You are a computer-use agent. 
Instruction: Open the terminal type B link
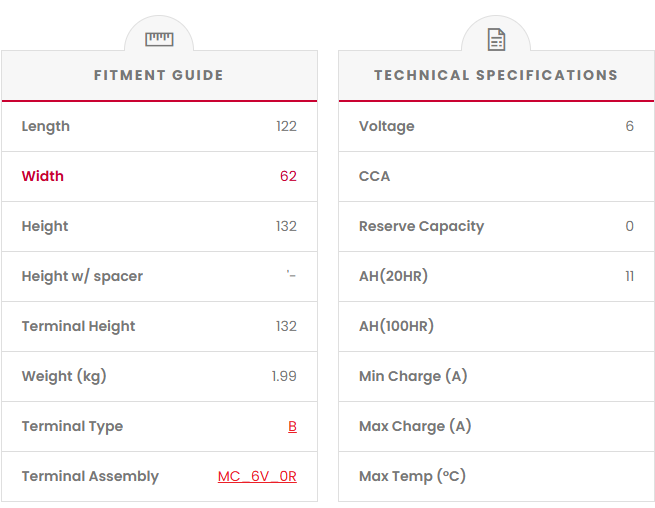(292, 426)
